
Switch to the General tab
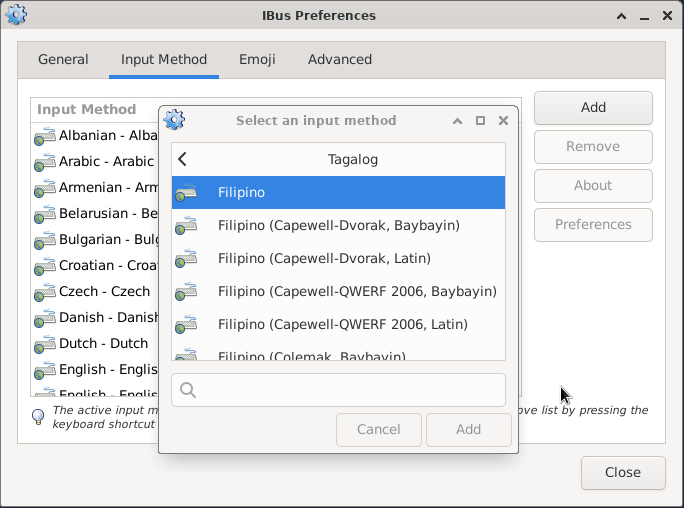coord(63,60)
